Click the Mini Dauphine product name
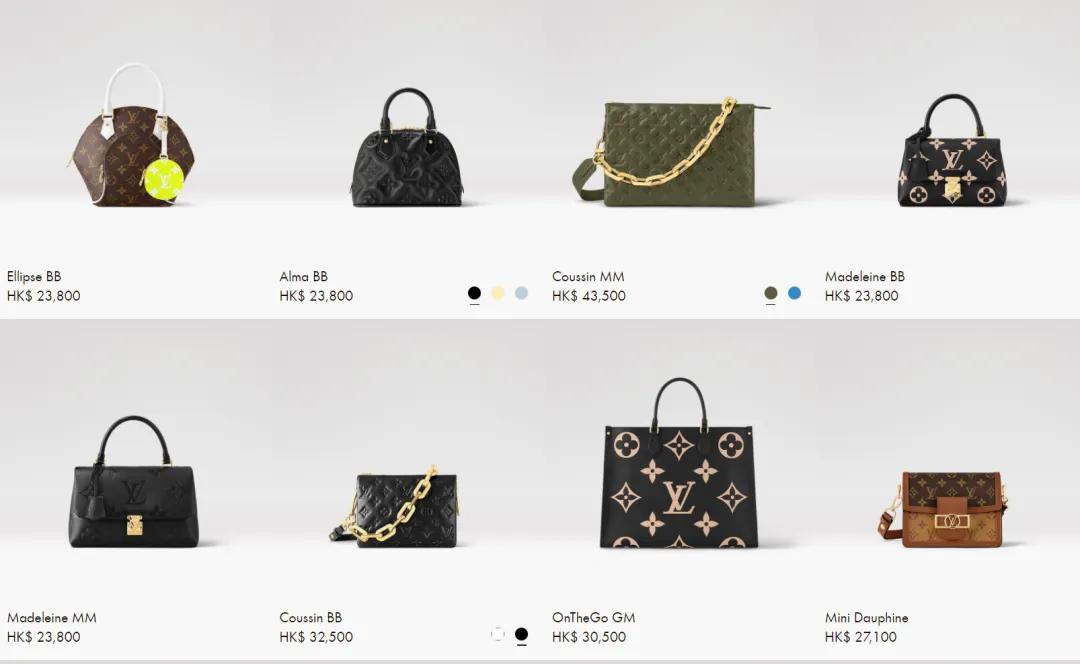 pos(866,618)
